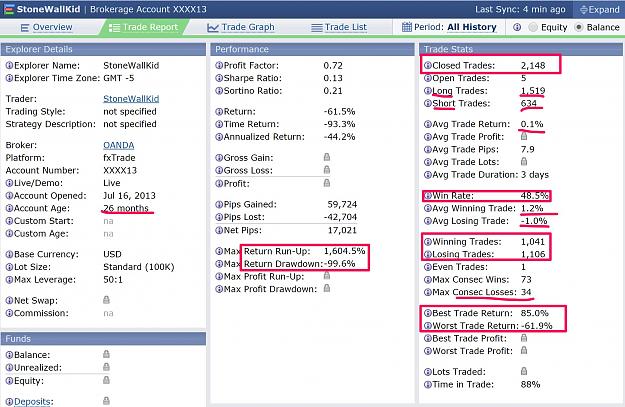Click the Explorer Details panel header
This screenshot has height=407, width=625.
pyautogui.click(x=103, y=49)
